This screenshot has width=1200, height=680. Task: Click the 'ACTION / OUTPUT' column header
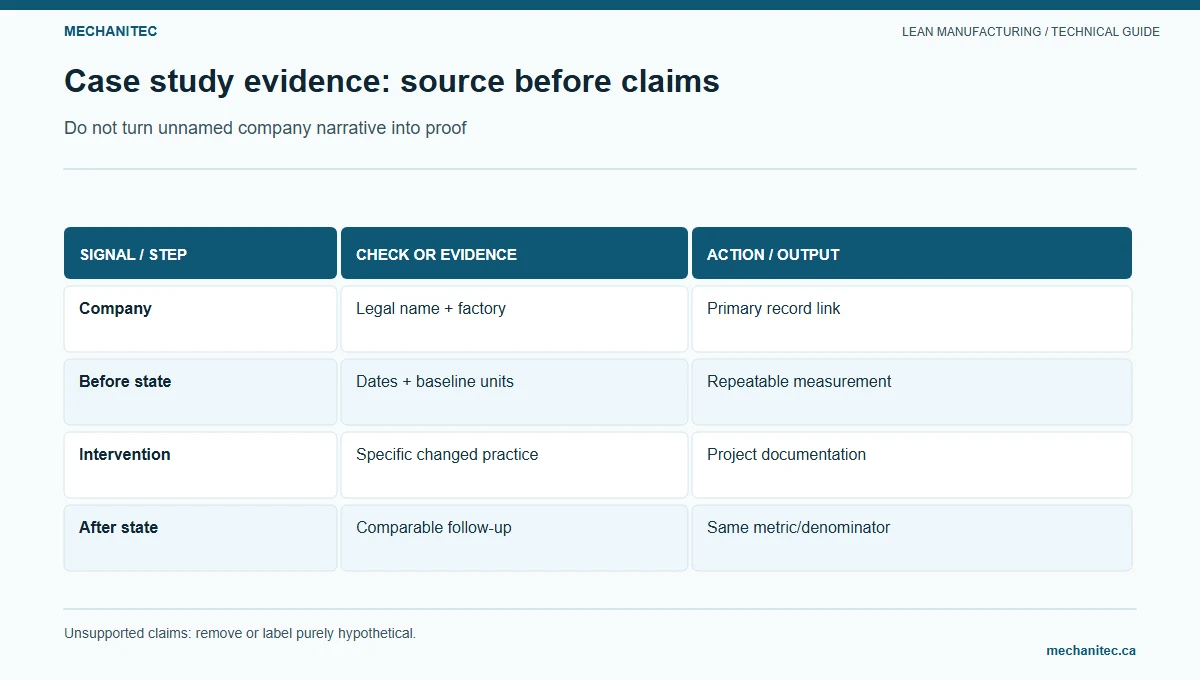[912, 253]
